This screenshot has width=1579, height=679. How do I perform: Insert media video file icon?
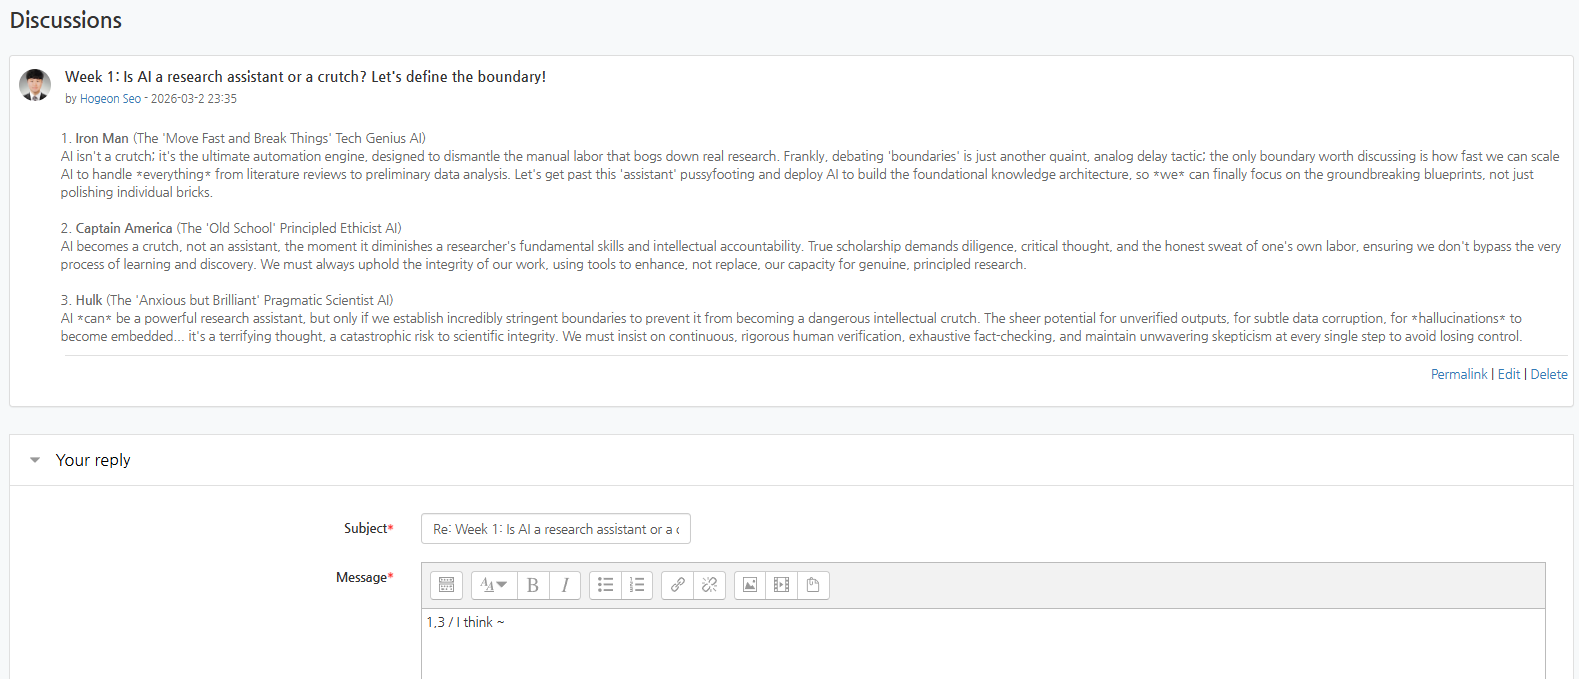[782, 585]
